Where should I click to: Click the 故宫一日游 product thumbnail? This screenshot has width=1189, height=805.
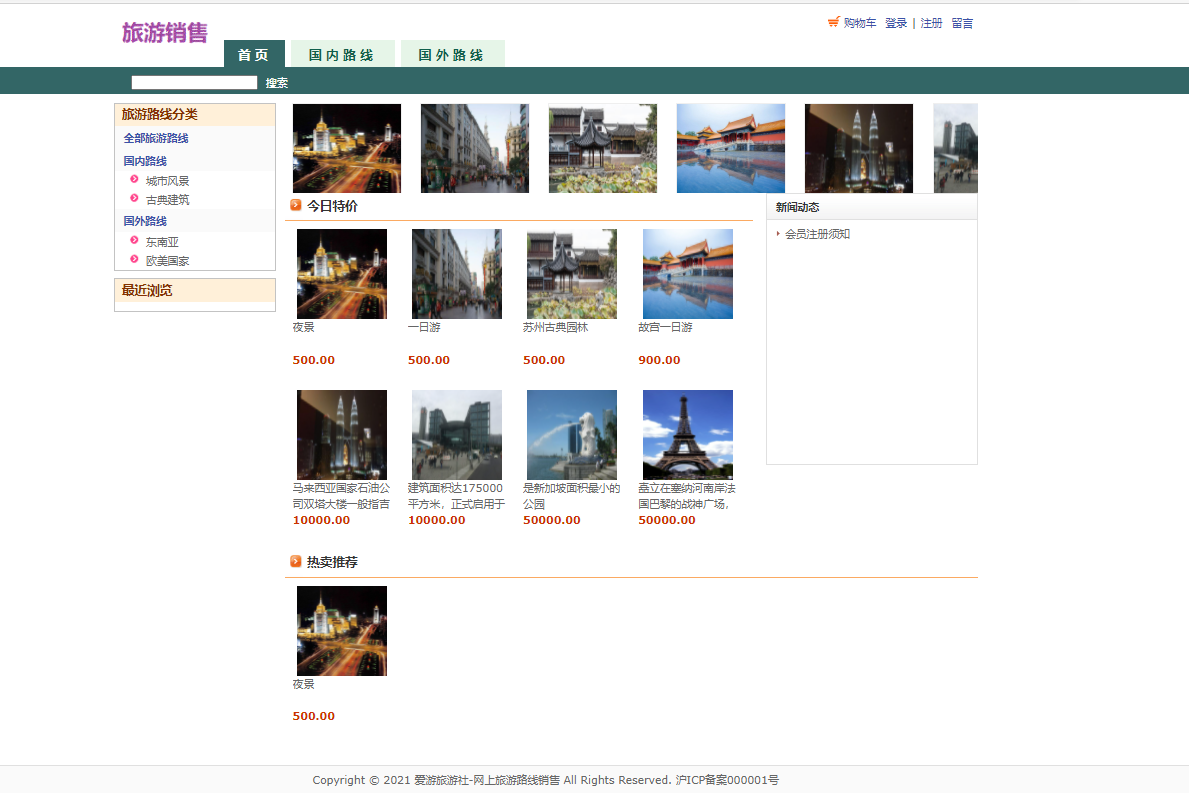tap(687, 273)
